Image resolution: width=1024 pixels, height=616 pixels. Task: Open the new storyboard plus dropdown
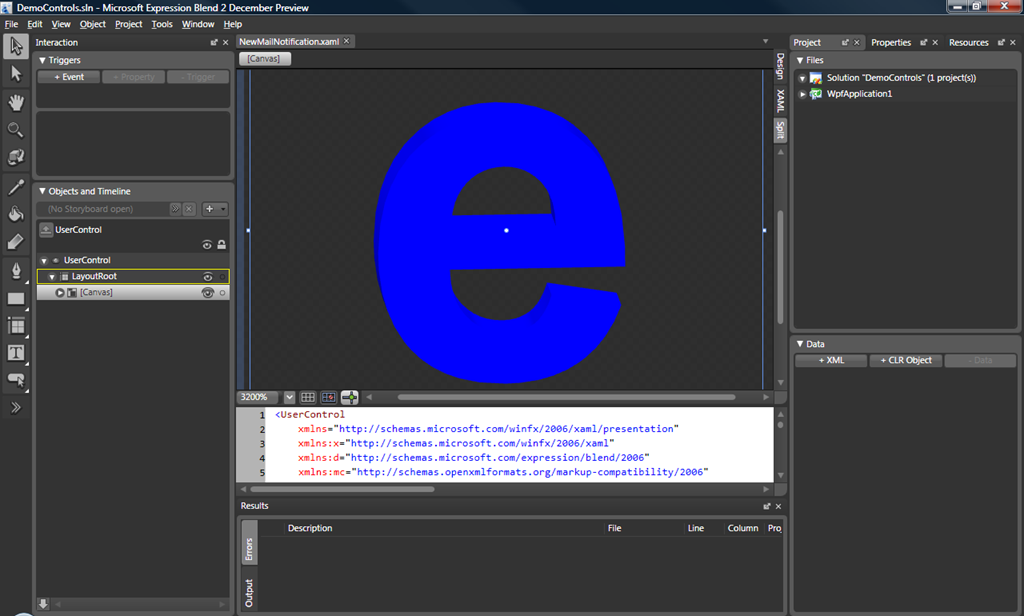tap(215, 209)
